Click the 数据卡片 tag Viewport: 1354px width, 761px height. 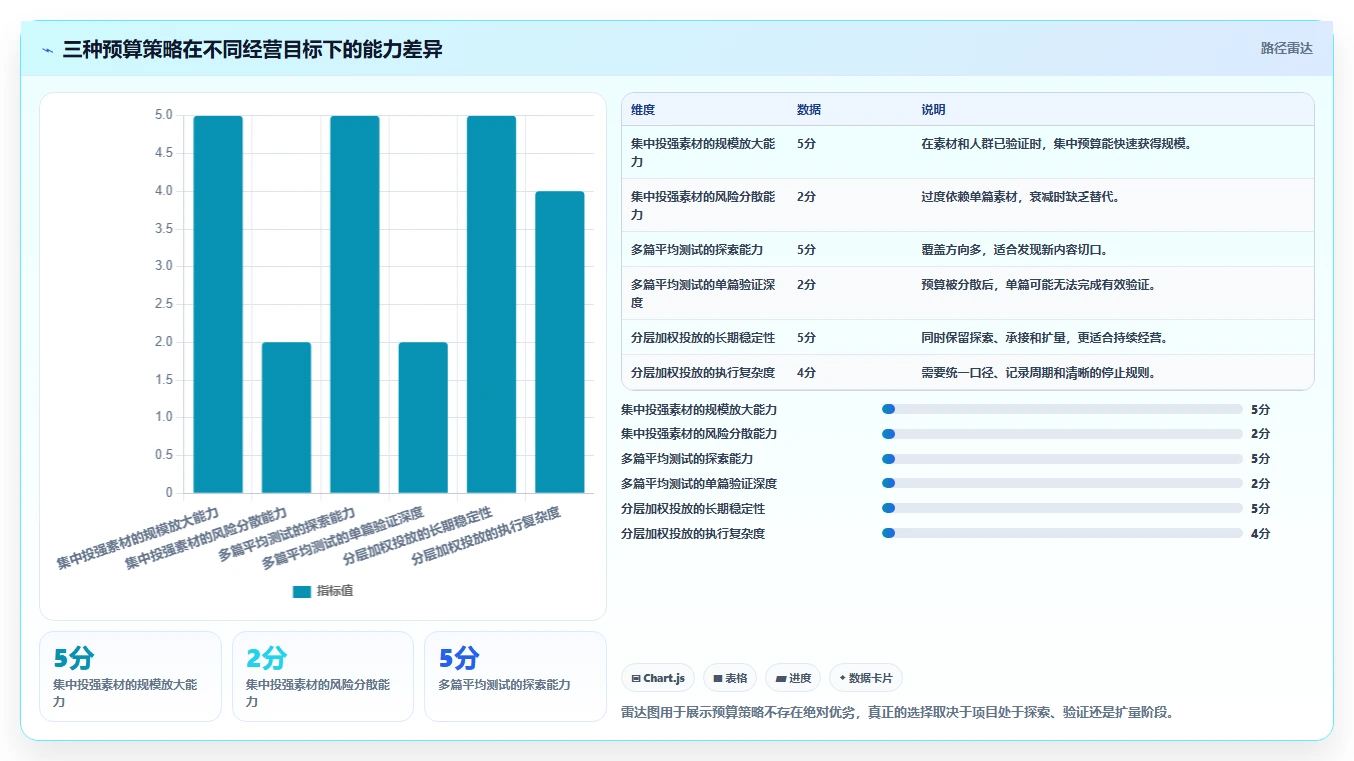pyautogui.click(x=865, y=678)
